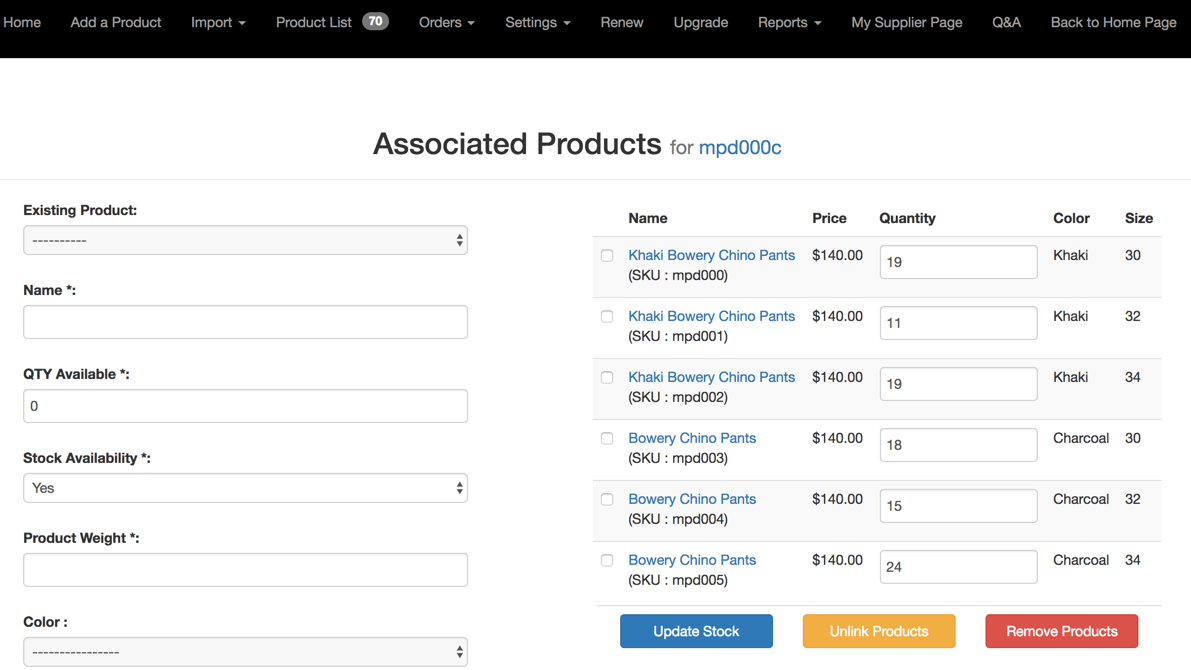Expand the Stock Availability dropdown
The width and height of the screenshot is (1191, 670).
coord(245,489)
